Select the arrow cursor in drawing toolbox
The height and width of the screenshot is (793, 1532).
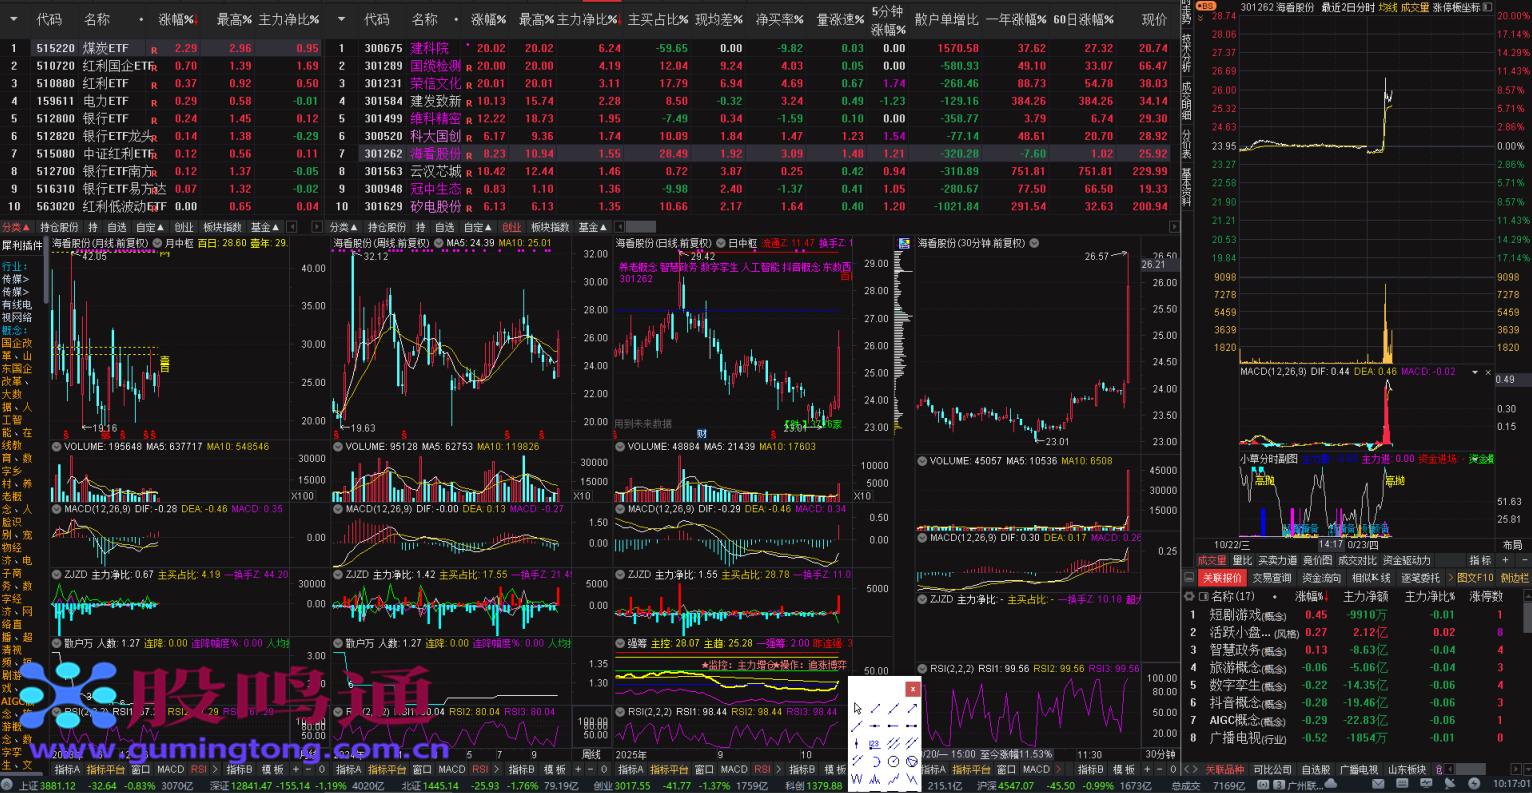click(857, 708)
